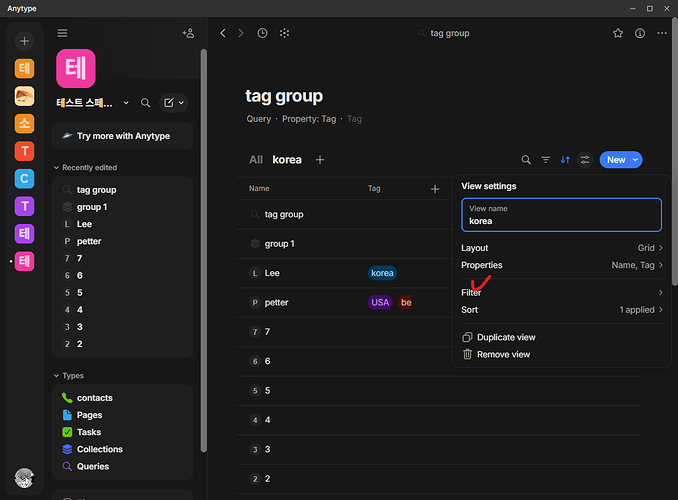Open Properties setting showing Name, Tag

tap(561, 265)
